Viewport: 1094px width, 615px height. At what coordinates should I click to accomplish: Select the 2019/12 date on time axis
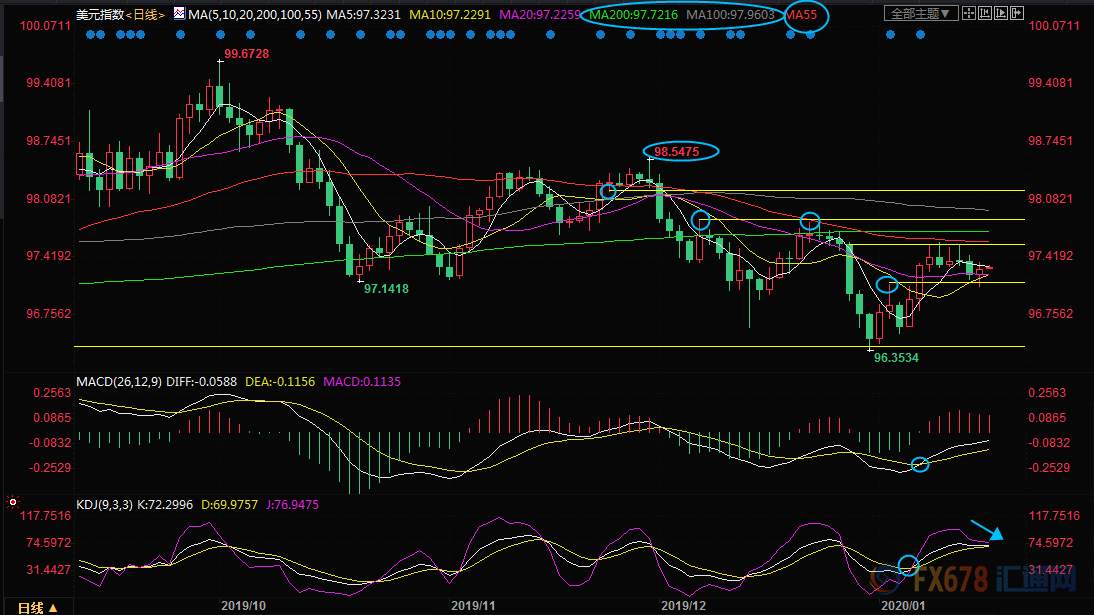683,606
